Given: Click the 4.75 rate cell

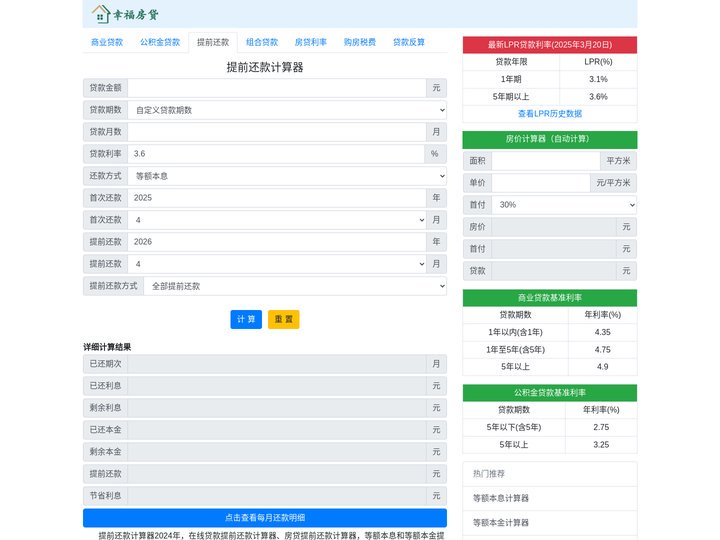Looking at the screenshot, I should click(602, 350).
